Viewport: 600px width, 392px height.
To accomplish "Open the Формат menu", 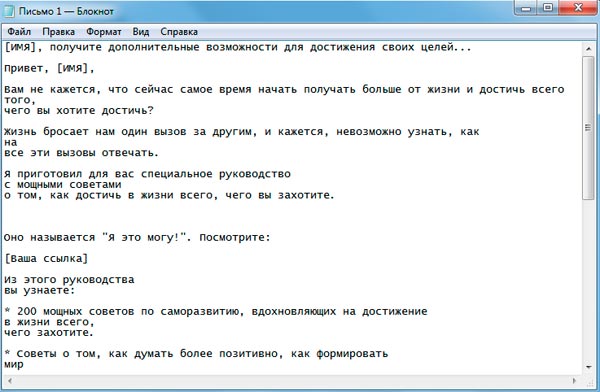I will click(104, 32).
